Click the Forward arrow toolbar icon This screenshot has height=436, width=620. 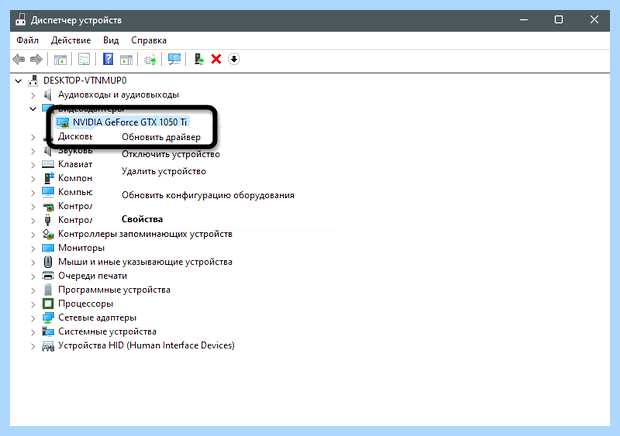36,60
